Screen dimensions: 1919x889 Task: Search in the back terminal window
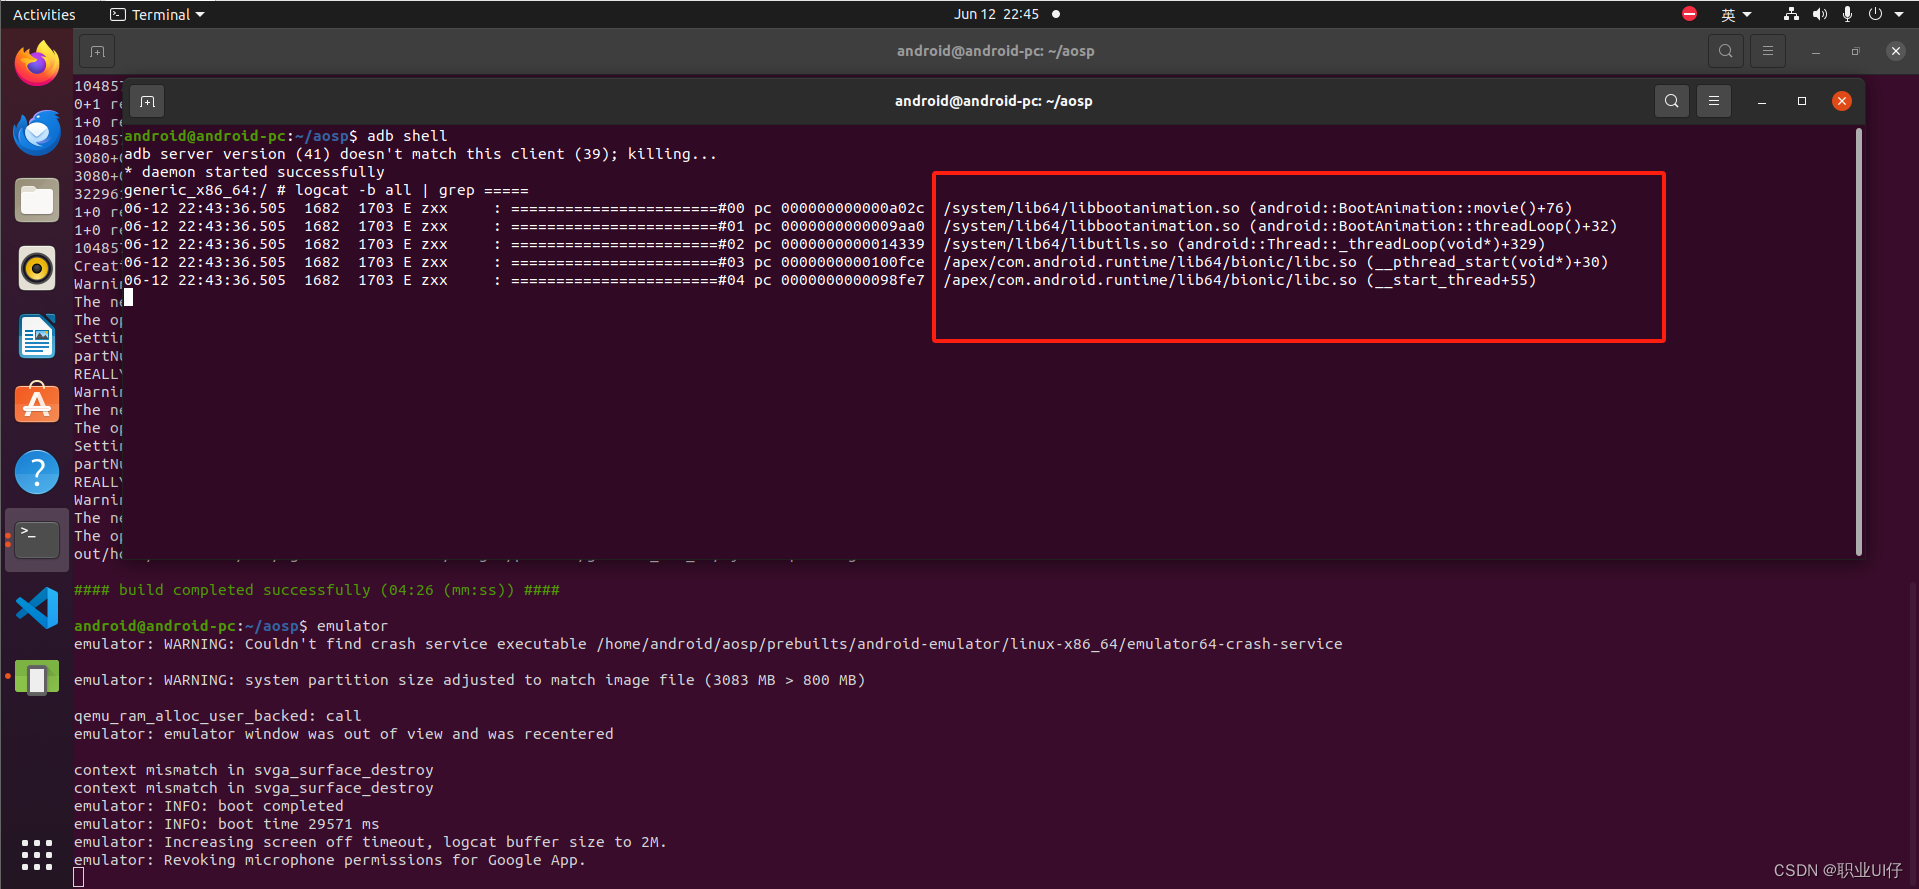point(1726,51)
